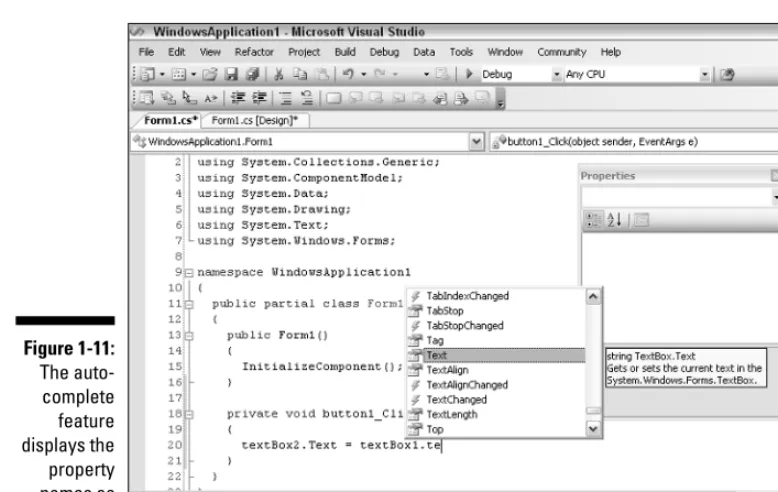Image resolution: width=778 pixels, height=492 pixels.
Task: Open the Community menu
Action: coord(562,52)
